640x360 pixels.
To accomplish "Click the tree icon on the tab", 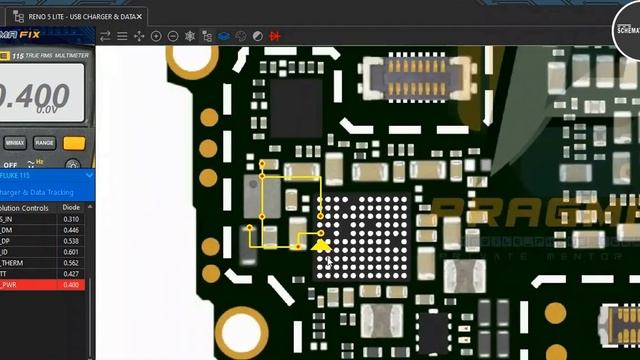I will click(18, 17).
